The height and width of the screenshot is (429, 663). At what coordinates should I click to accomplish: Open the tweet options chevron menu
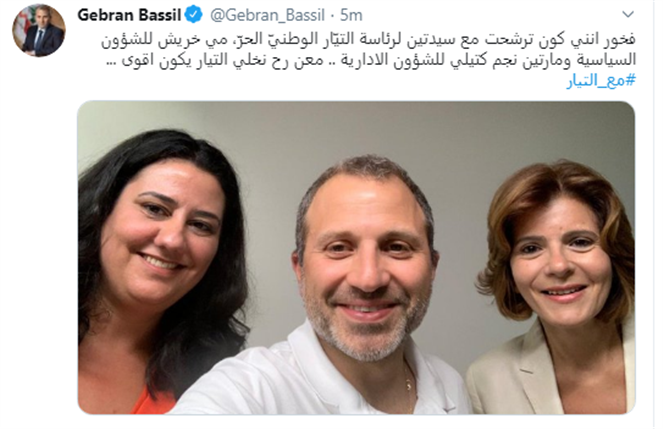click(x=628, y=14)
